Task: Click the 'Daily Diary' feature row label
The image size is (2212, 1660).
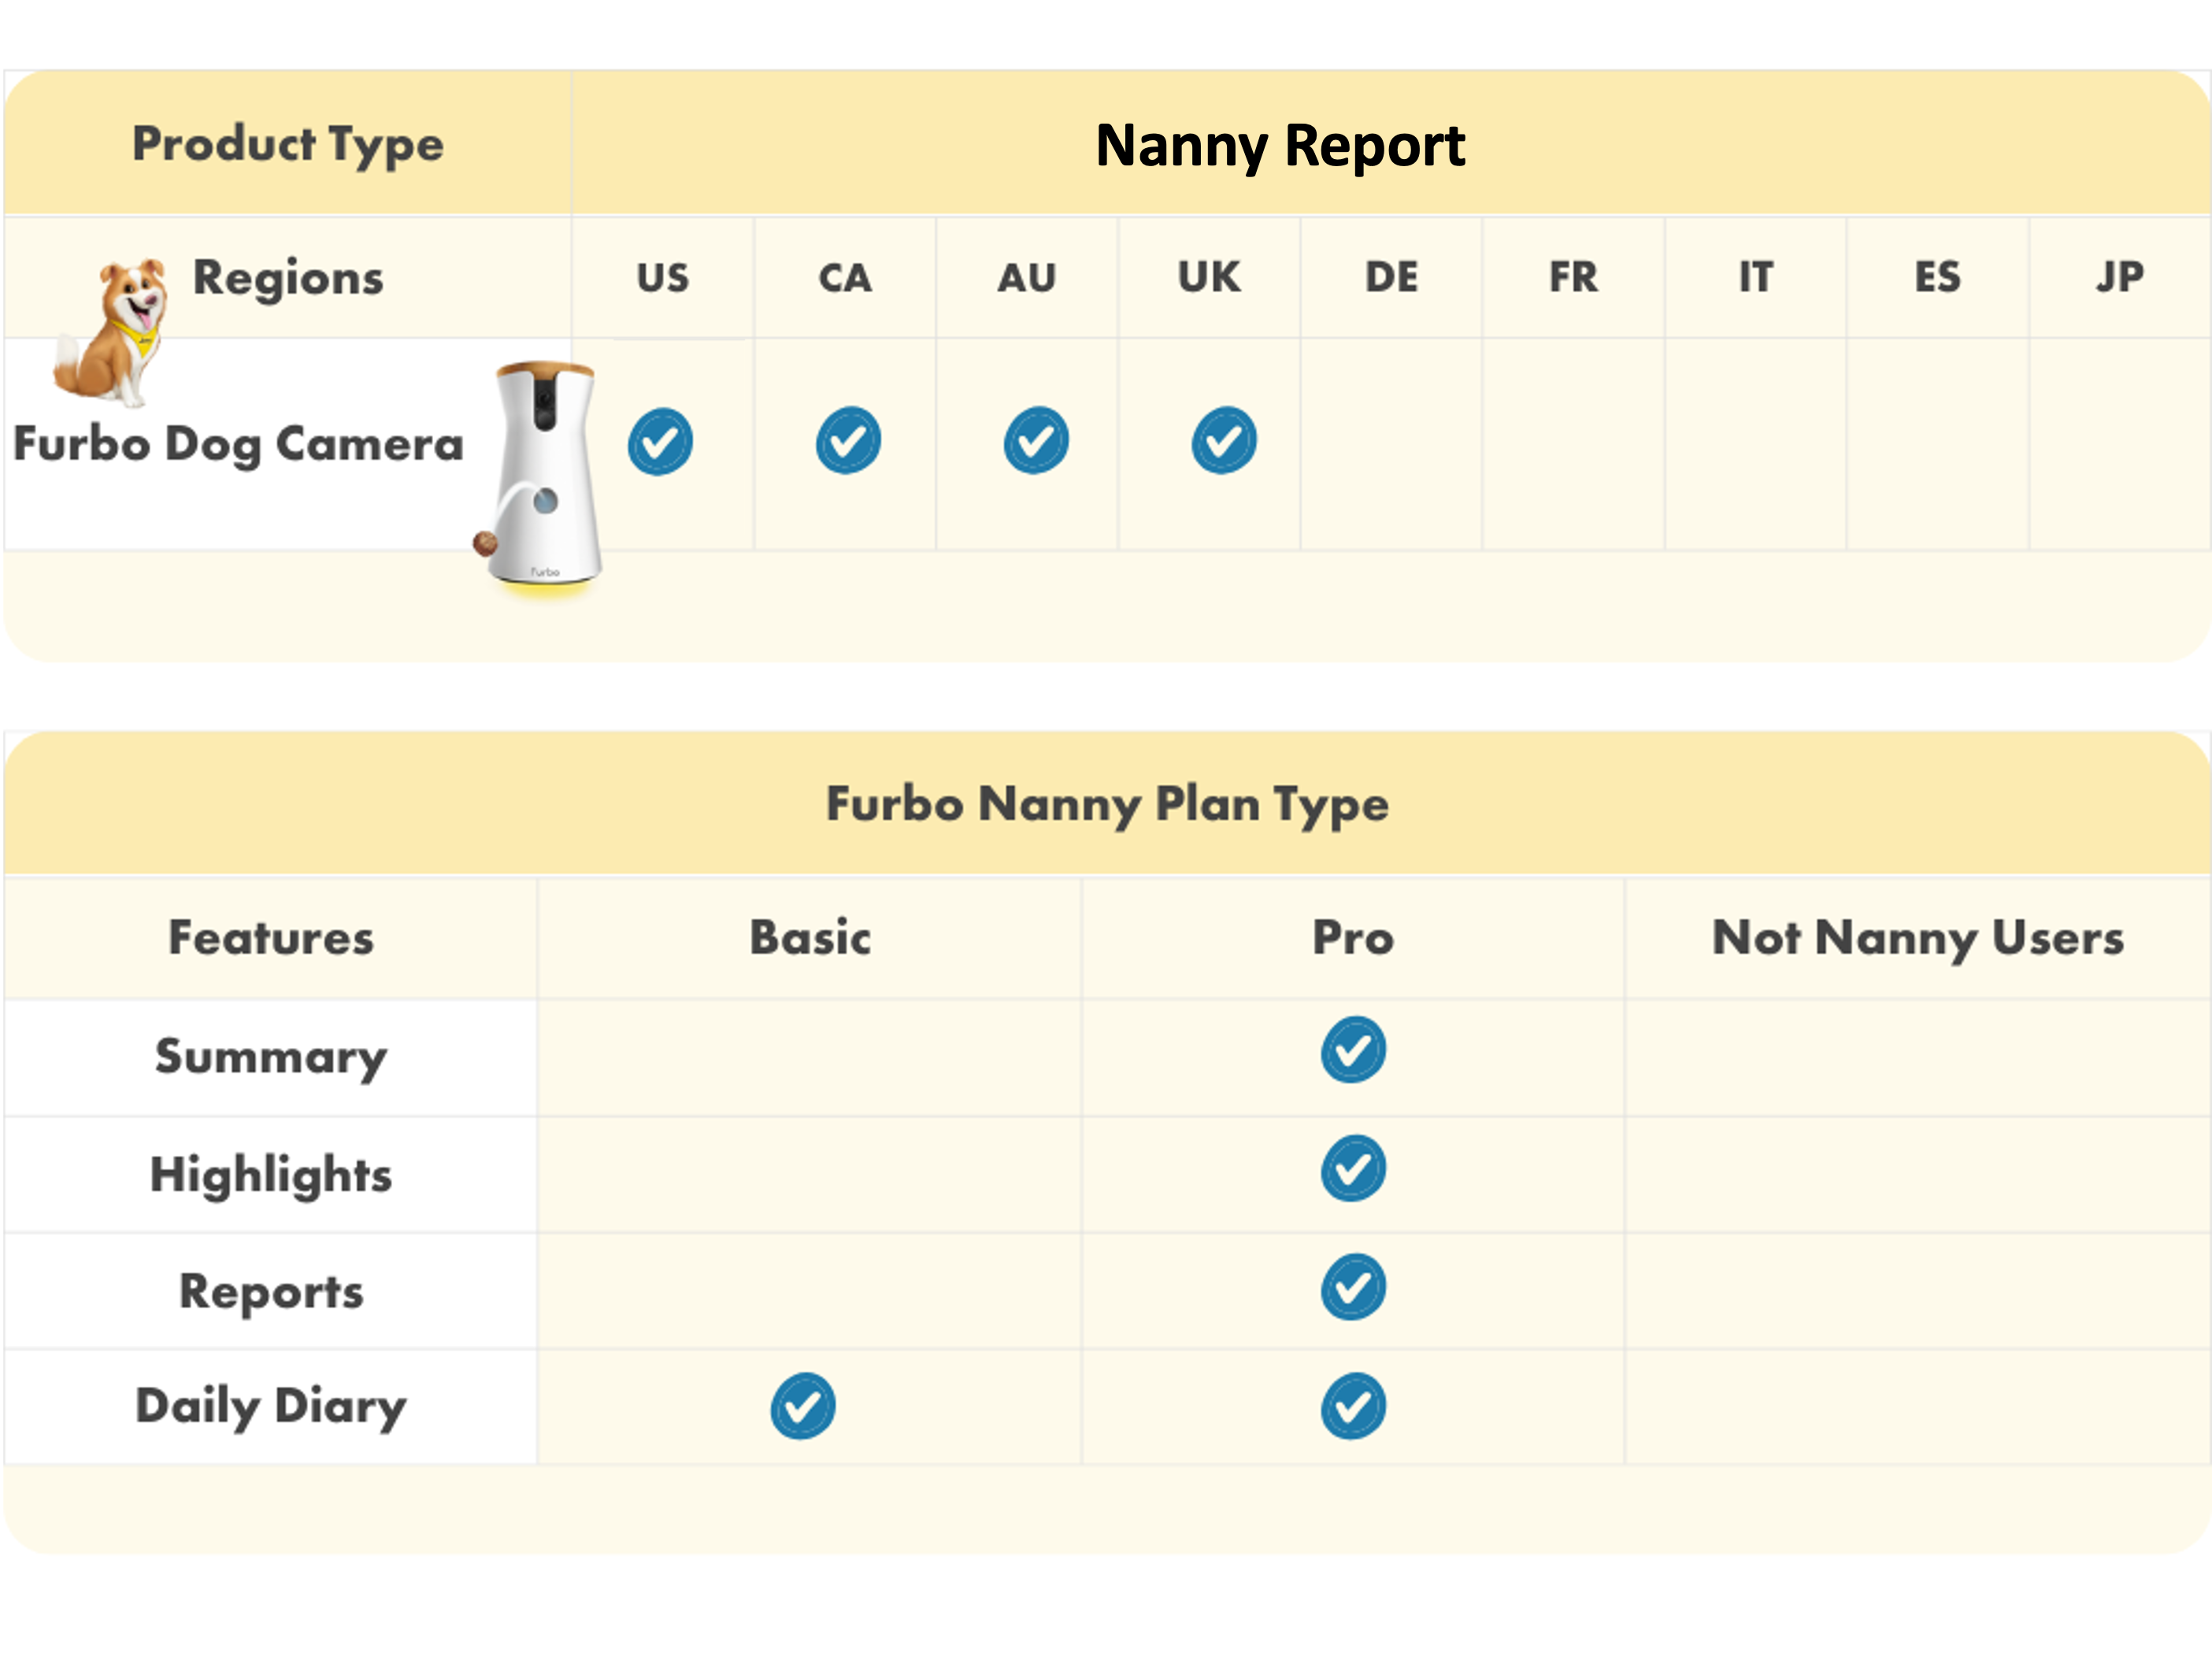Action: point(271,1407)
